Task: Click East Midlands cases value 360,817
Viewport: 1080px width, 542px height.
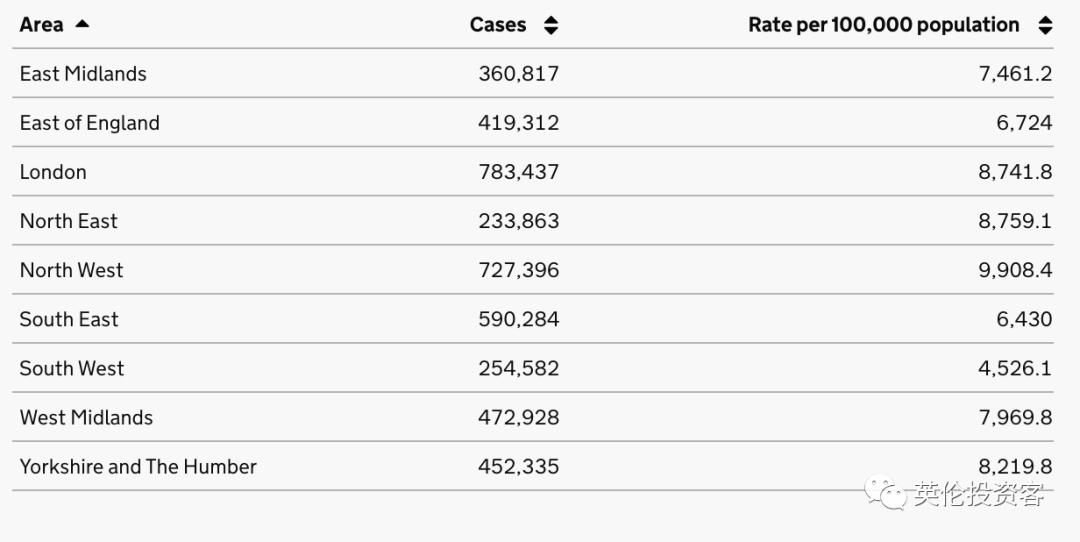Action: [x=518, y=74]
